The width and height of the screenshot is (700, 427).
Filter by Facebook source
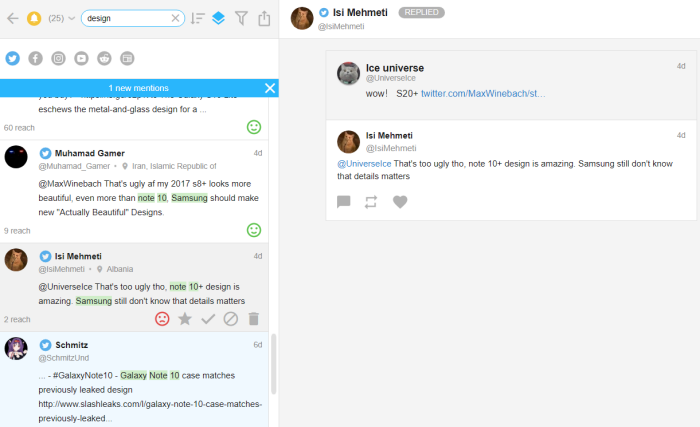click(x=35, y=59)
